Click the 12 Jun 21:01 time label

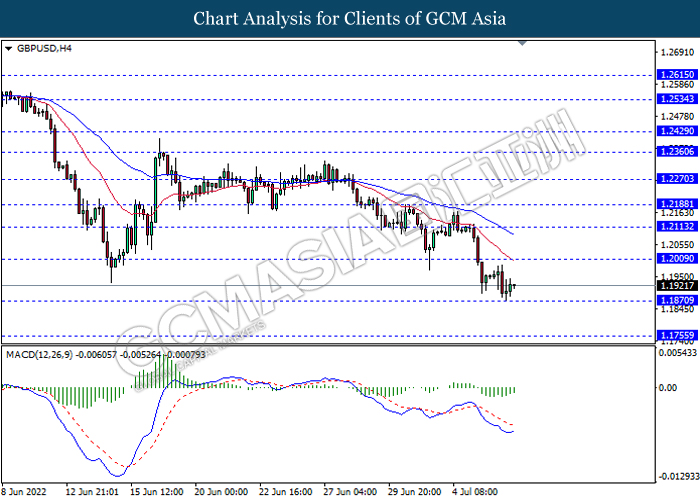[x=92, y=492]
